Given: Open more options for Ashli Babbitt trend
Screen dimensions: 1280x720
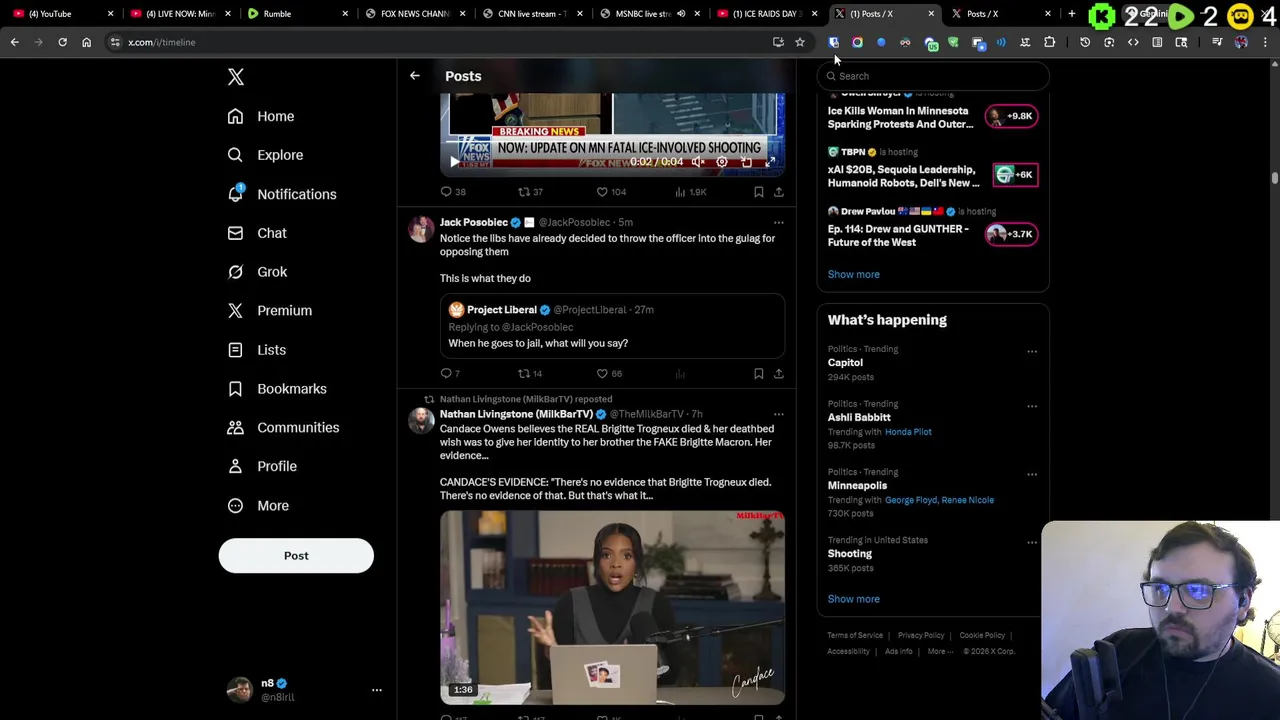Looking at the screenshot, I should click(x=1032, y=407).
